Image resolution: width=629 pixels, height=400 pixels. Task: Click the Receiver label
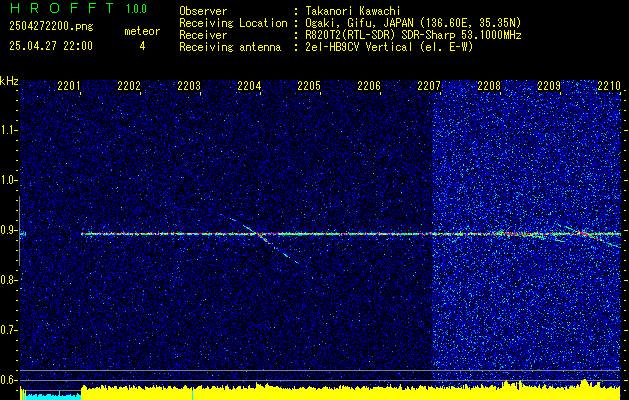point(203,35)
